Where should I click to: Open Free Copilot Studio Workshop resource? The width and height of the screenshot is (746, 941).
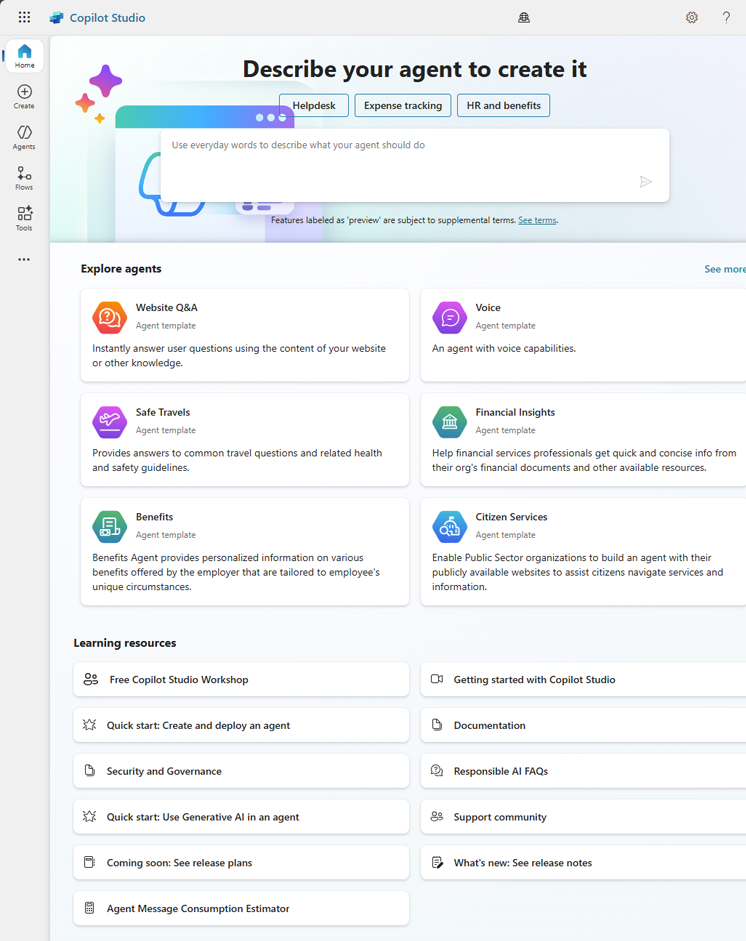pyautogui.click(x=241, y=679)
